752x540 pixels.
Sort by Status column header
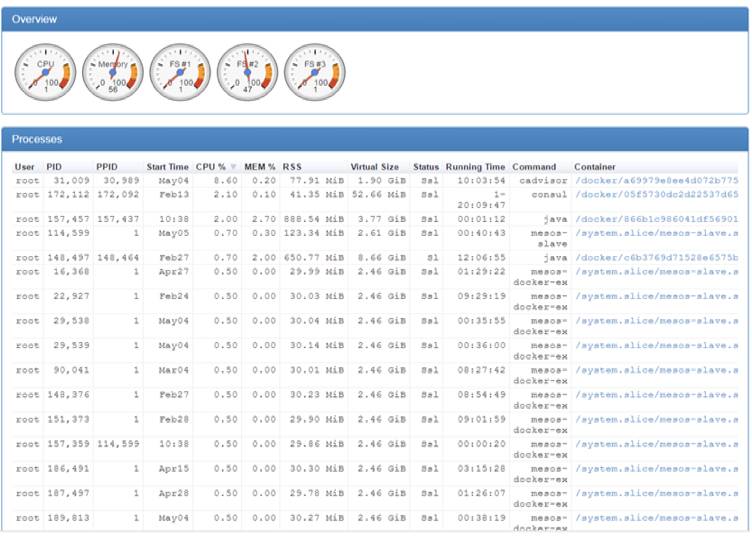pos(426,167)
